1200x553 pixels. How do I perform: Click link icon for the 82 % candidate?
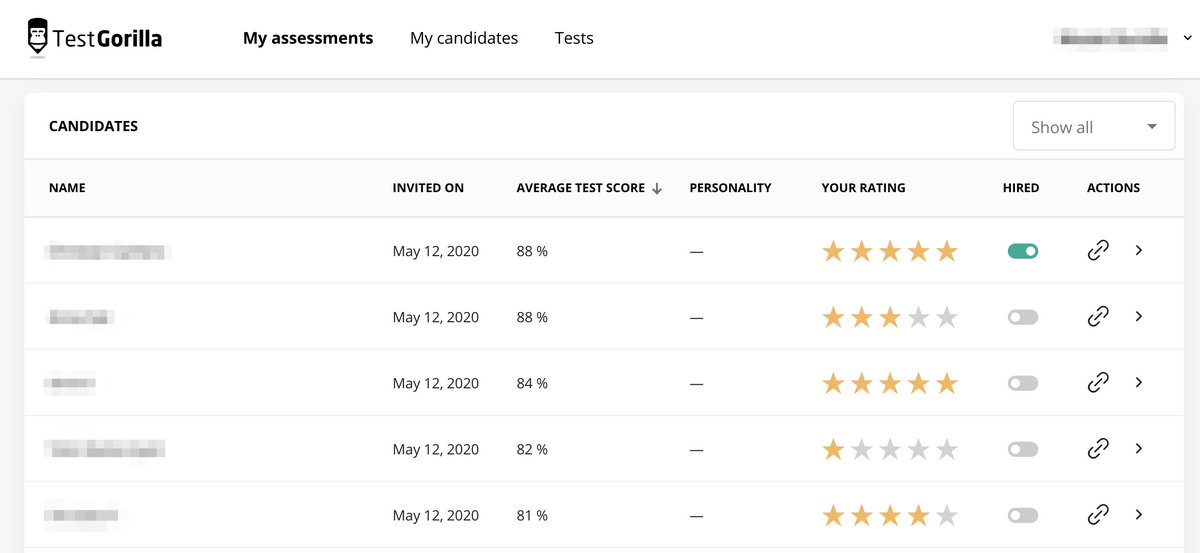pos(1098,449)
